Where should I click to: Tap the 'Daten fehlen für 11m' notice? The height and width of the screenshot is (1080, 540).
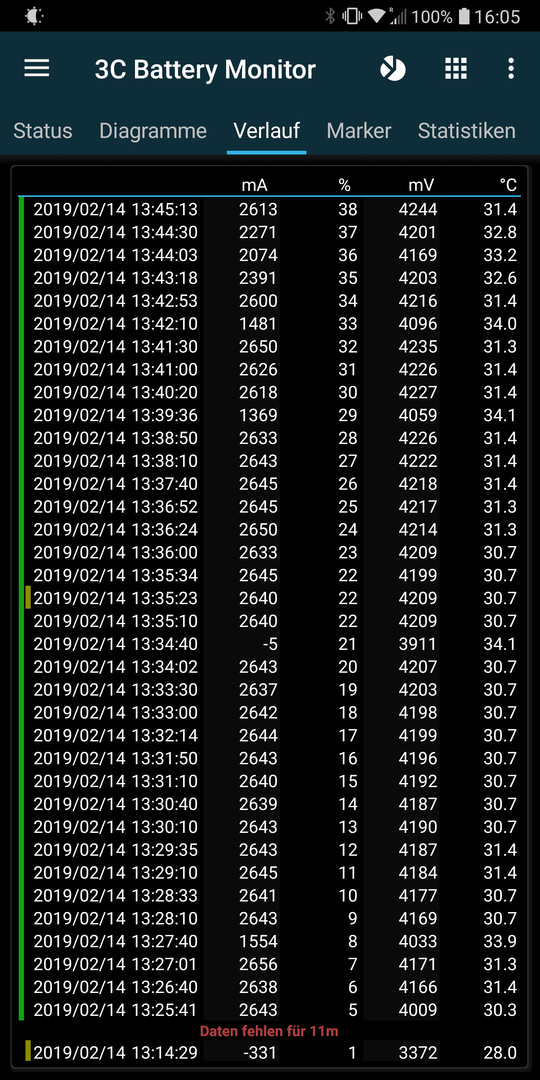coord(269,1031)
